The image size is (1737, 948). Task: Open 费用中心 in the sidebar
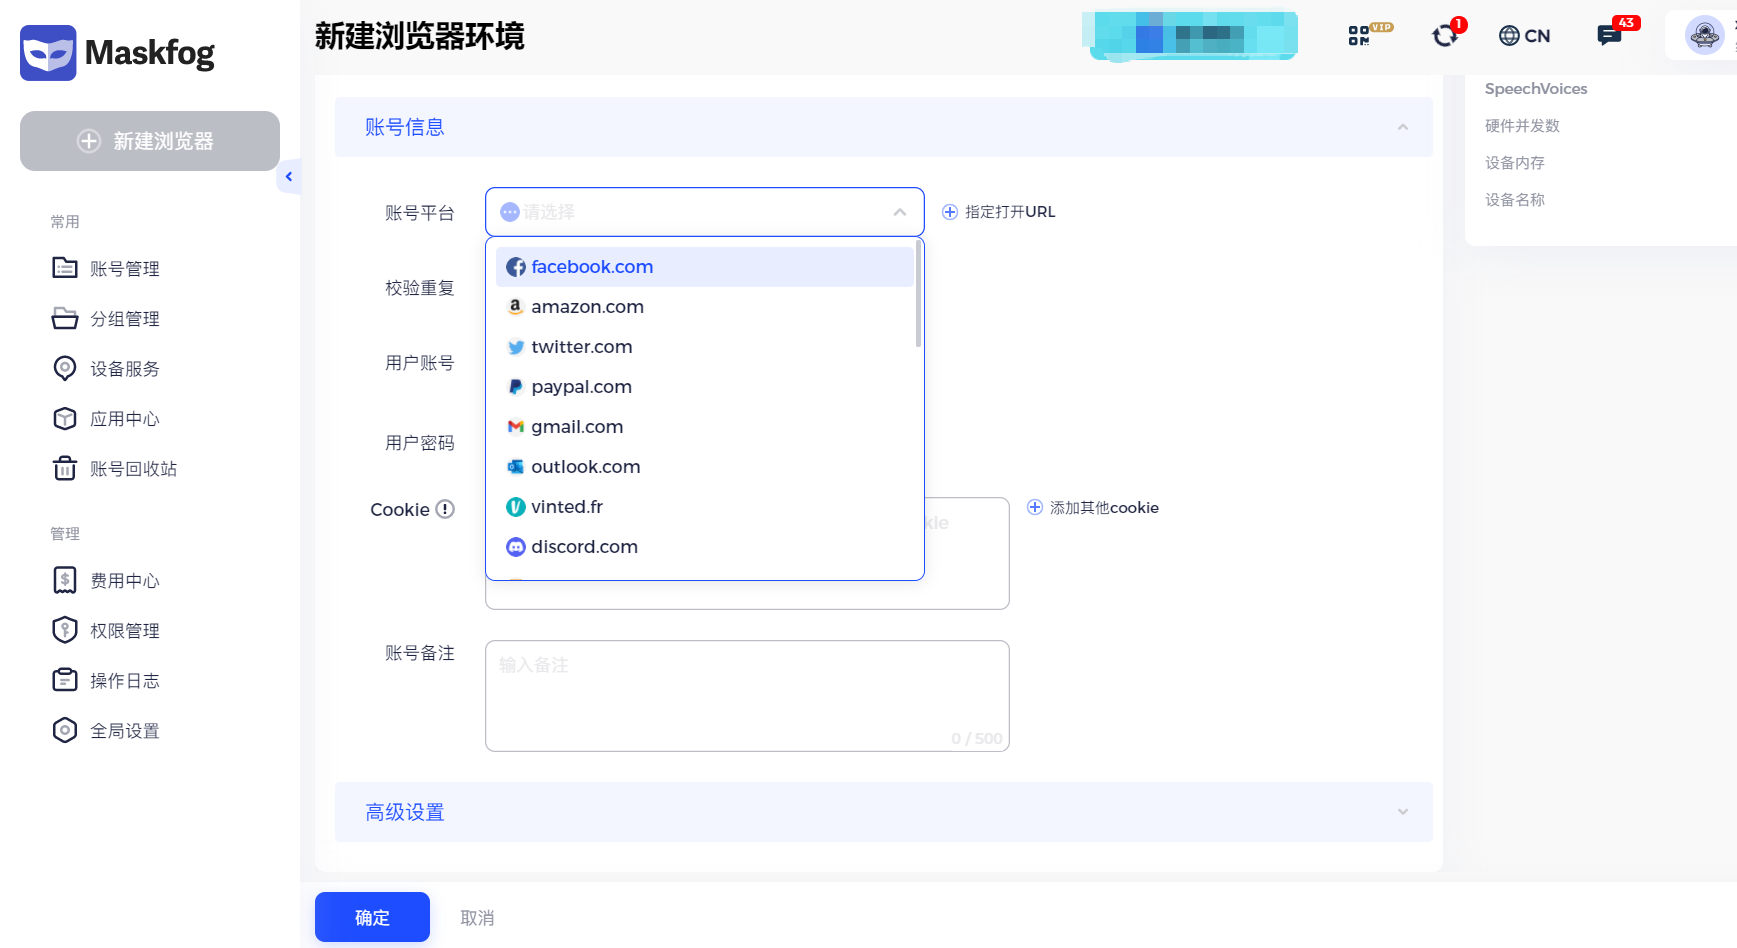pyautogui.click(x=125, y=580)
